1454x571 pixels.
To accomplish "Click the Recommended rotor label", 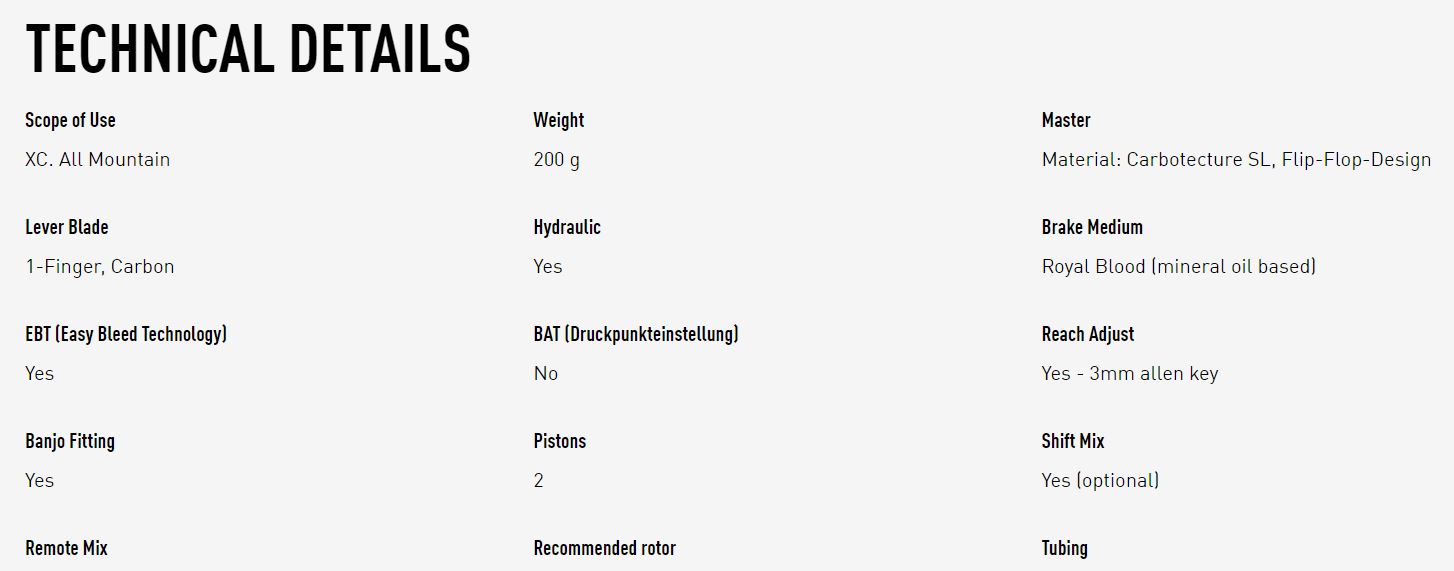I will [605, 548].
